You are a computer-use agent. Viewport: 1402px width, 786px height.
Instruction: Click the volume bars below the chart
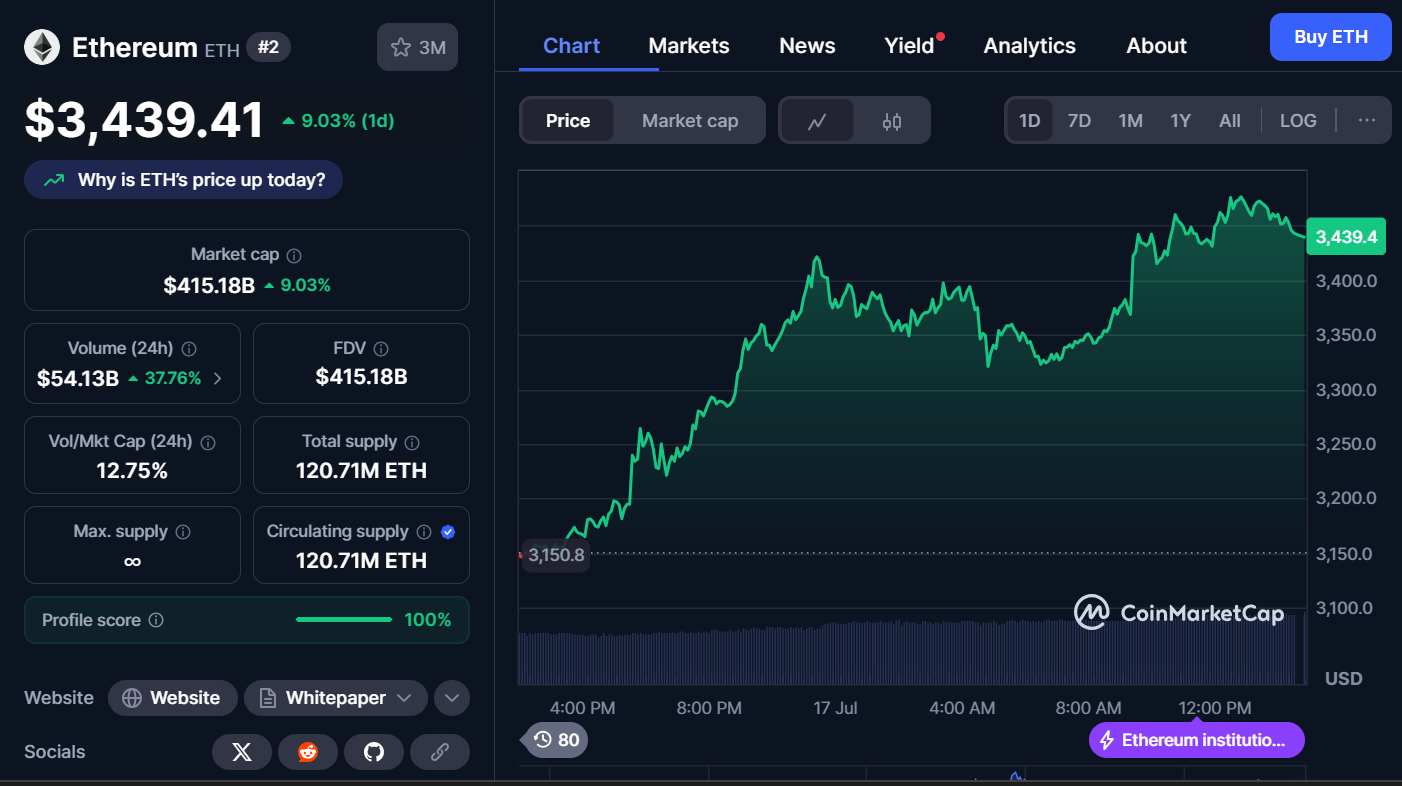(912, 651)
